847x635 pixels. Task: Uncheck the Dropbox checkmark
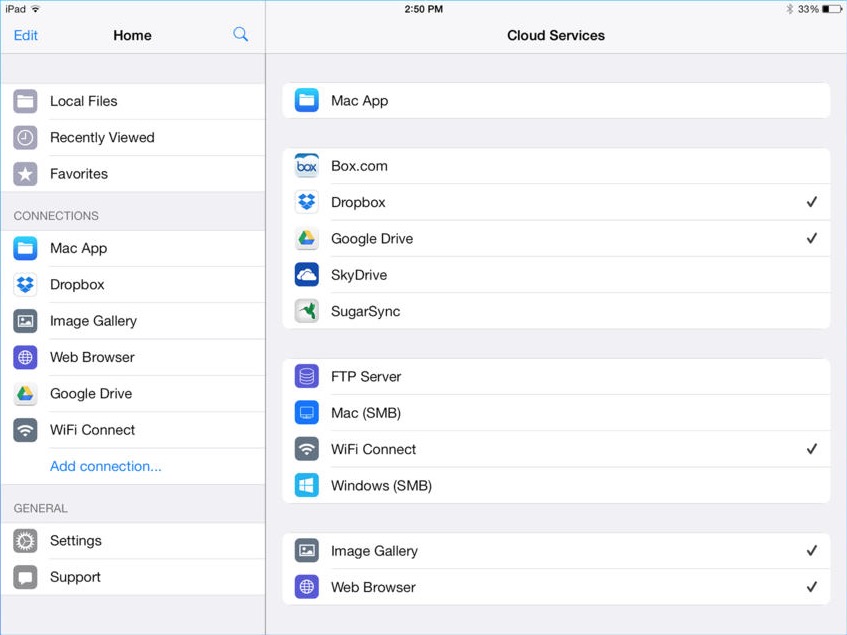pos(811,202)
